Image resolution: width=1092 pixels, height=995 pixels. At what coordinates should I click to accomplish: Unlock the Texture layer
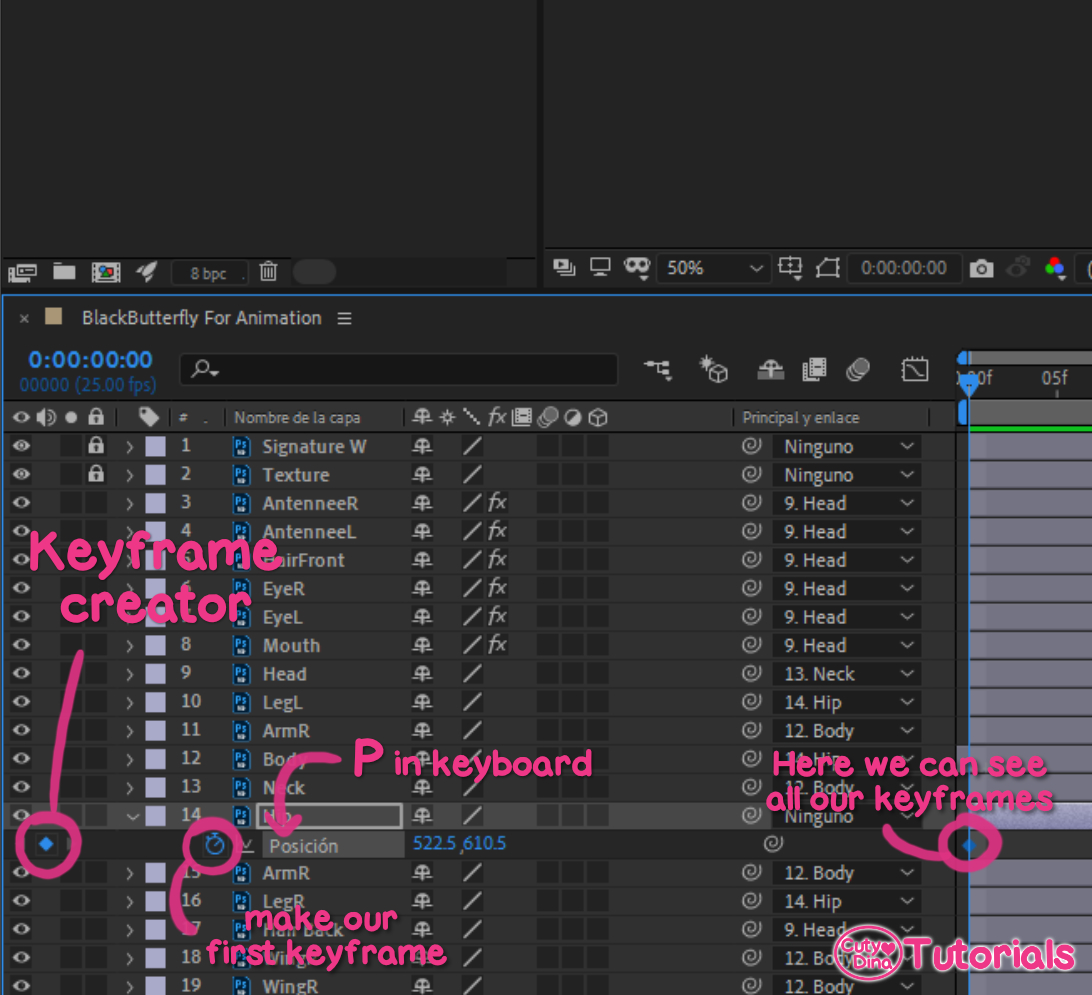point(96,475)
